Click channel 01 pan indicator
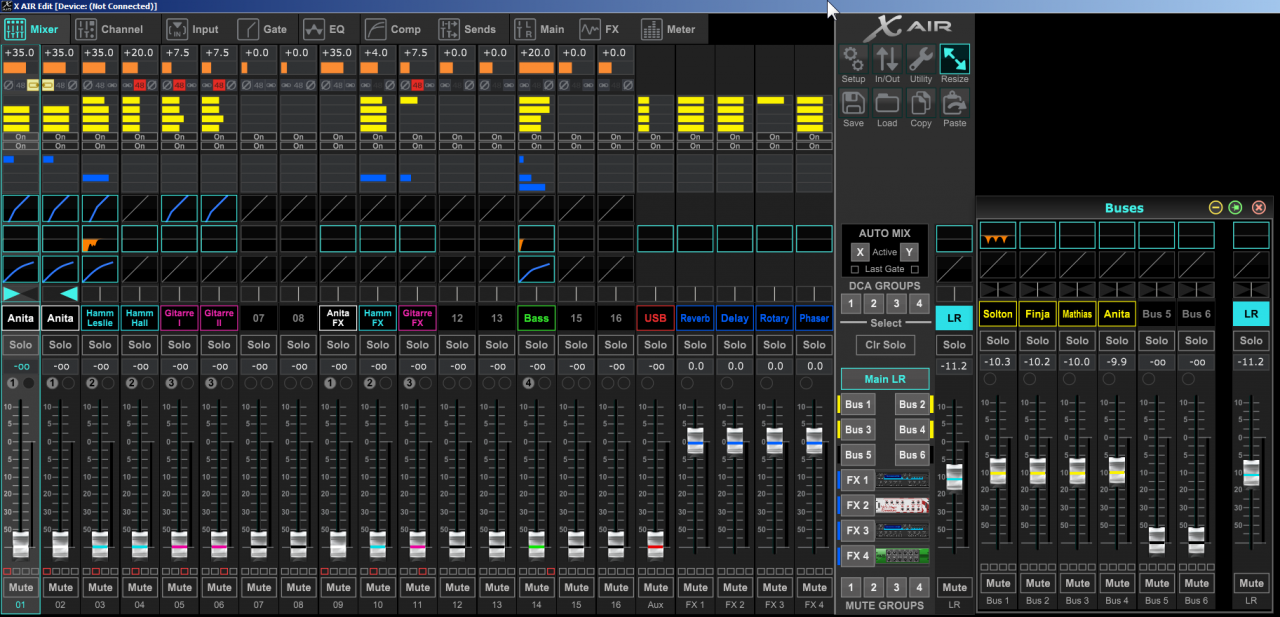This screenshot has height=617, width=1280. pyautogui.click(x=20, y=293)
